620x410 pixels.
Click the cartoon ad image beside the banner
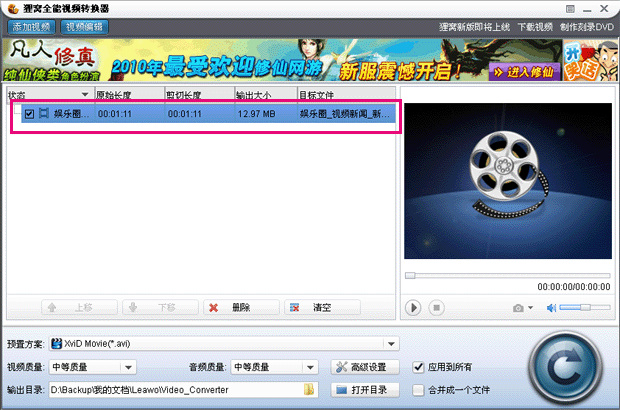pos(590,60)
